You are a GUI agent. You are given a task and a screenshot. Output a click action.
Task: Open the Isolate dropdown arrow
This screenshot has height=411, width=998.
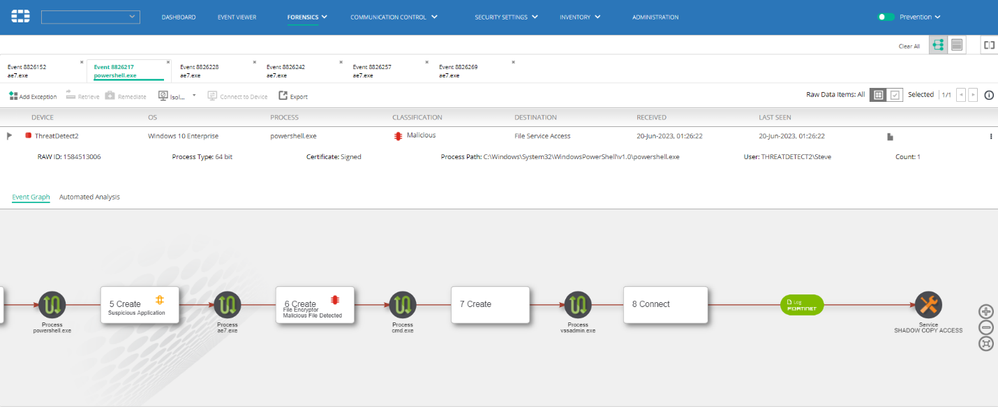click(194, 95)
